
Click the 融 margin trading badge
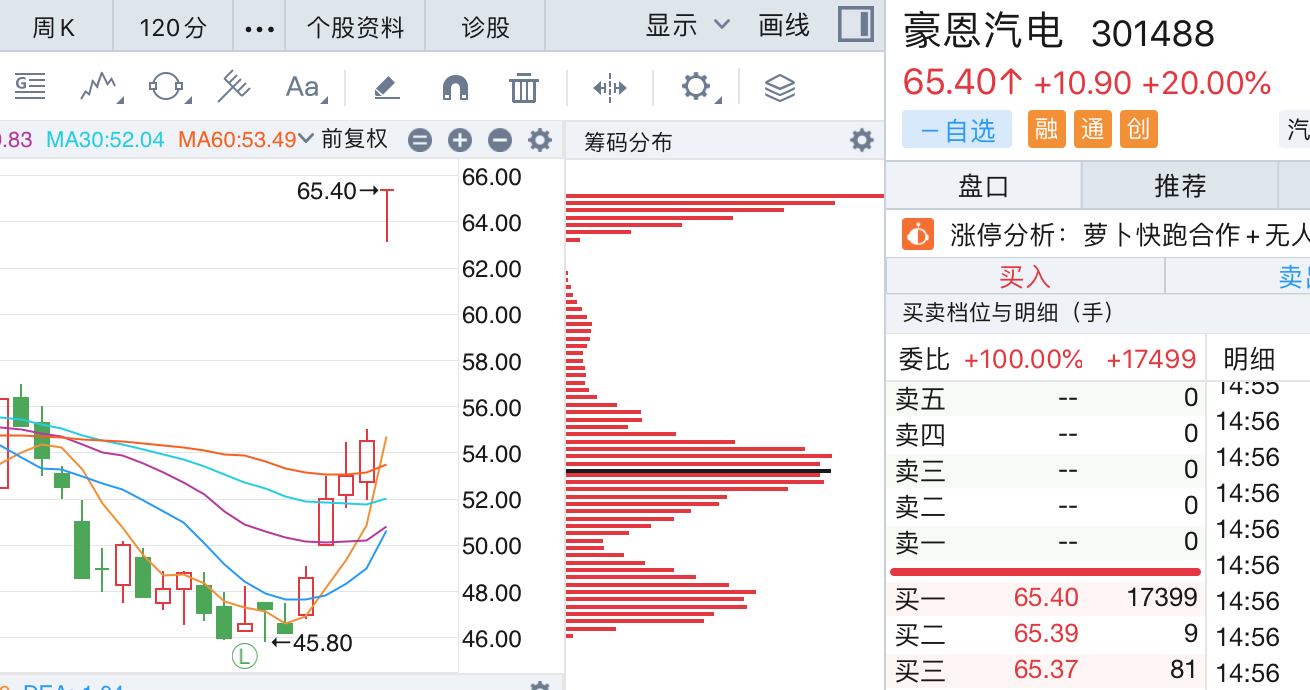[1046, 129]
